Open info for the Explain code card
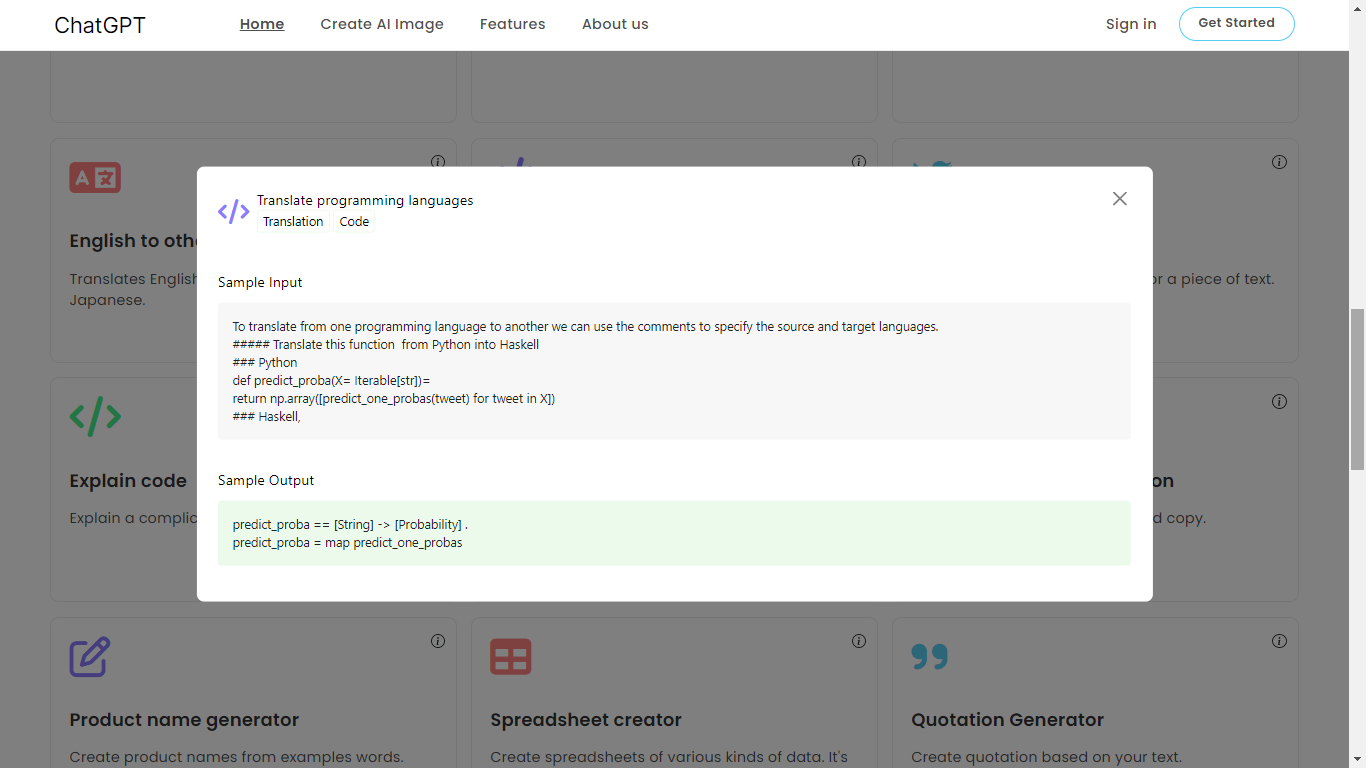 click(x=437, y=401)
